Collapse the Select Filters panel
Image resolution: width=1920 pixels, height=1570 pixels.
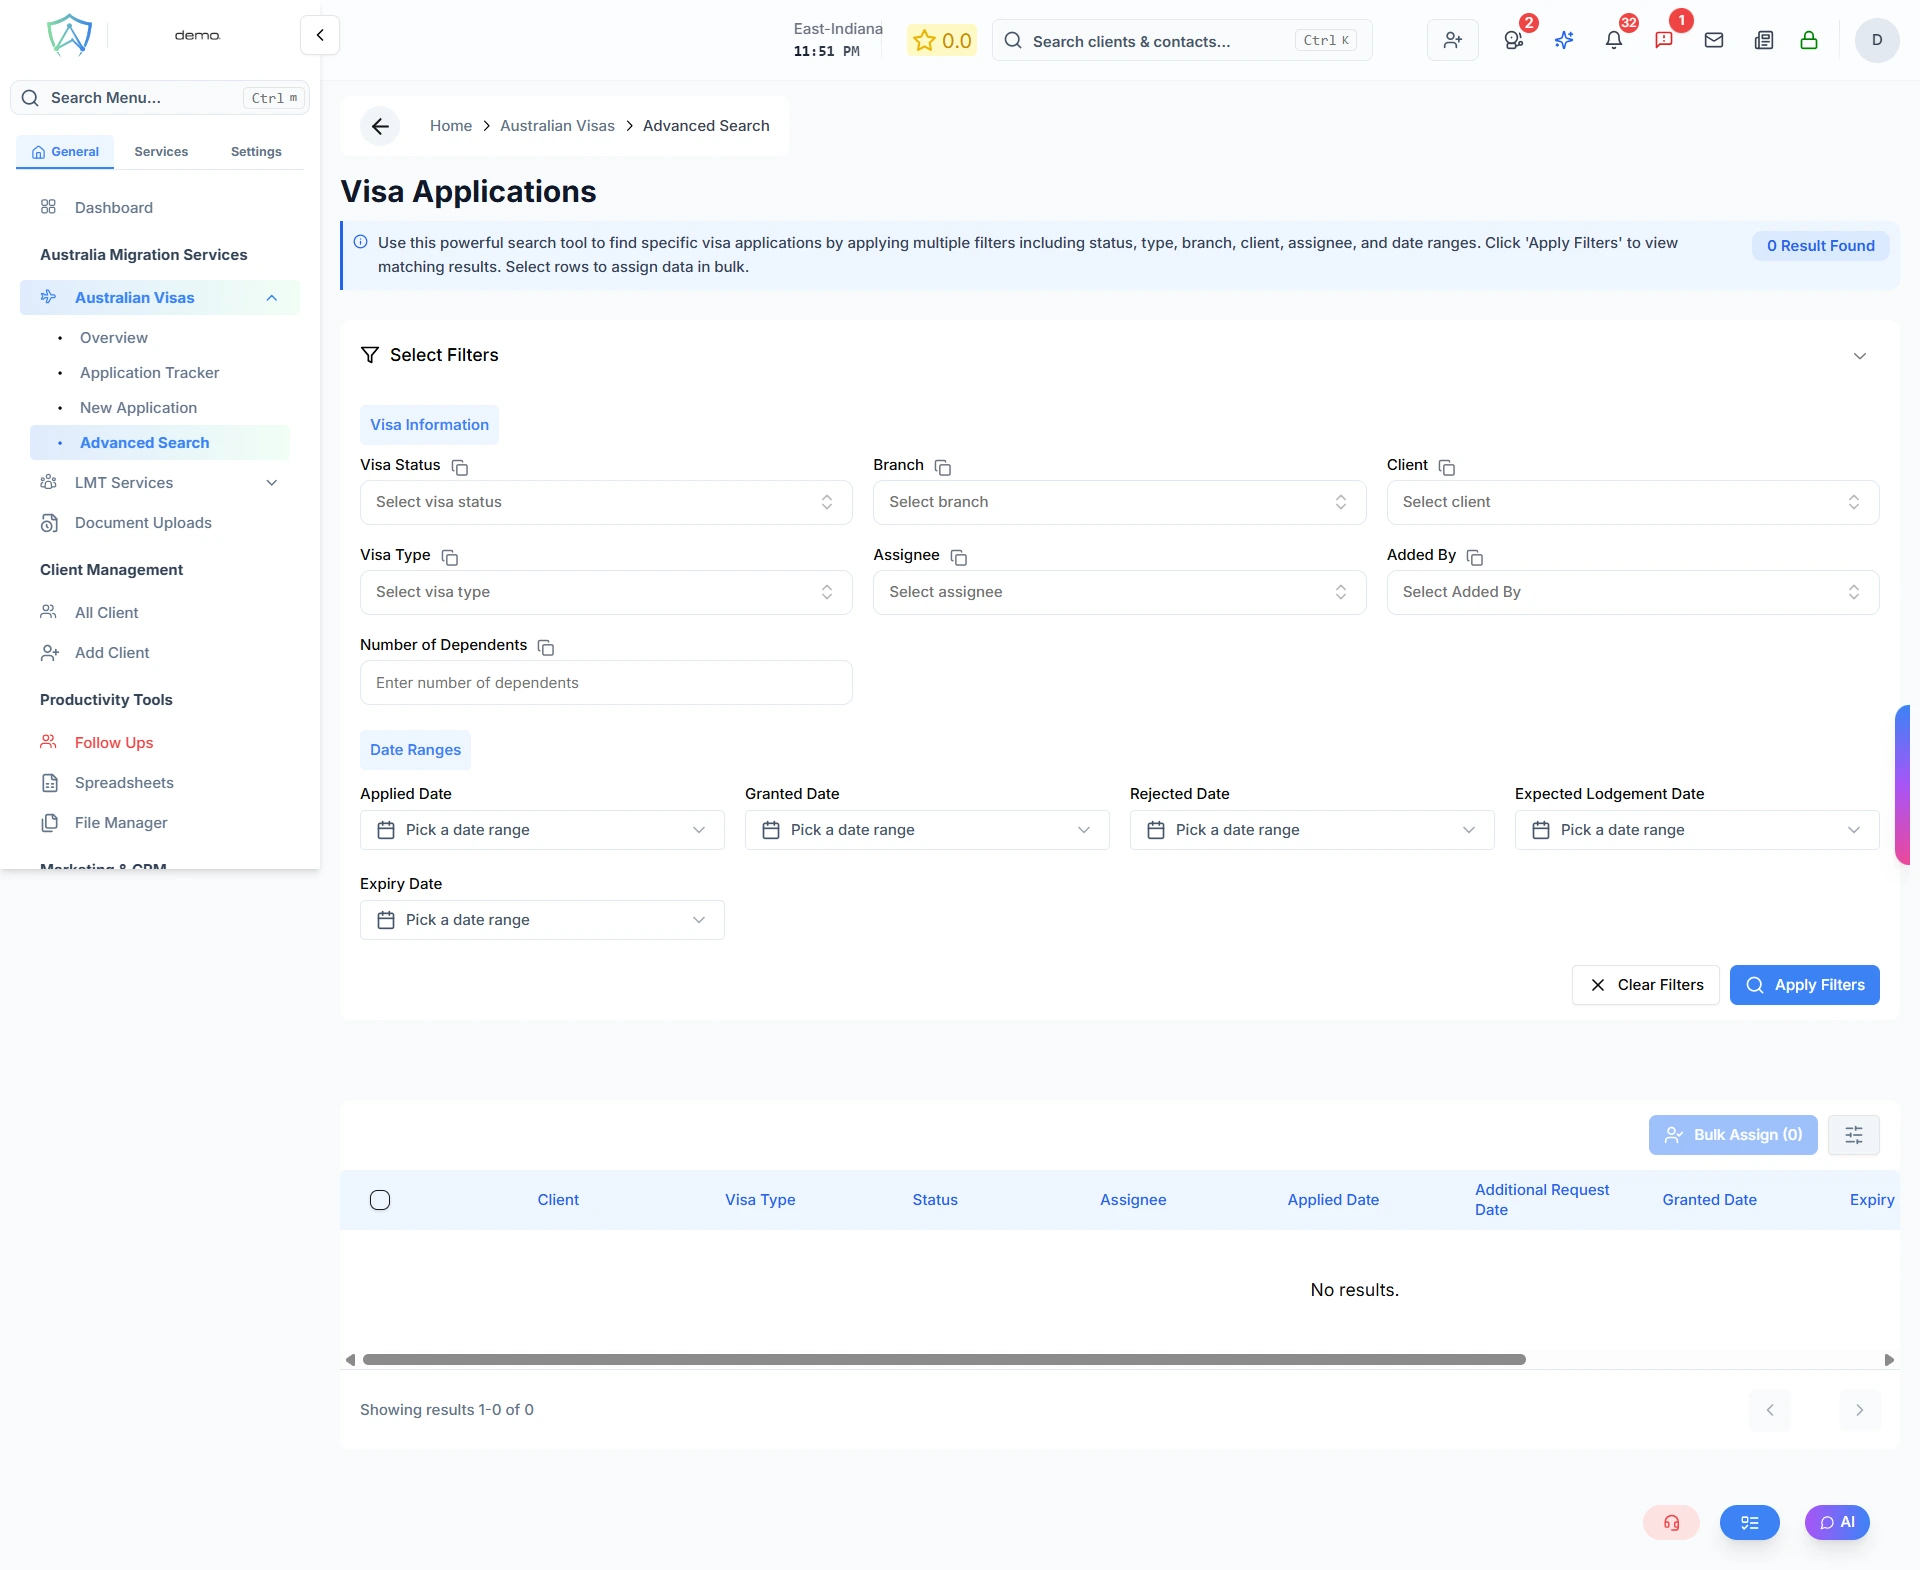tap(1859, 356)
